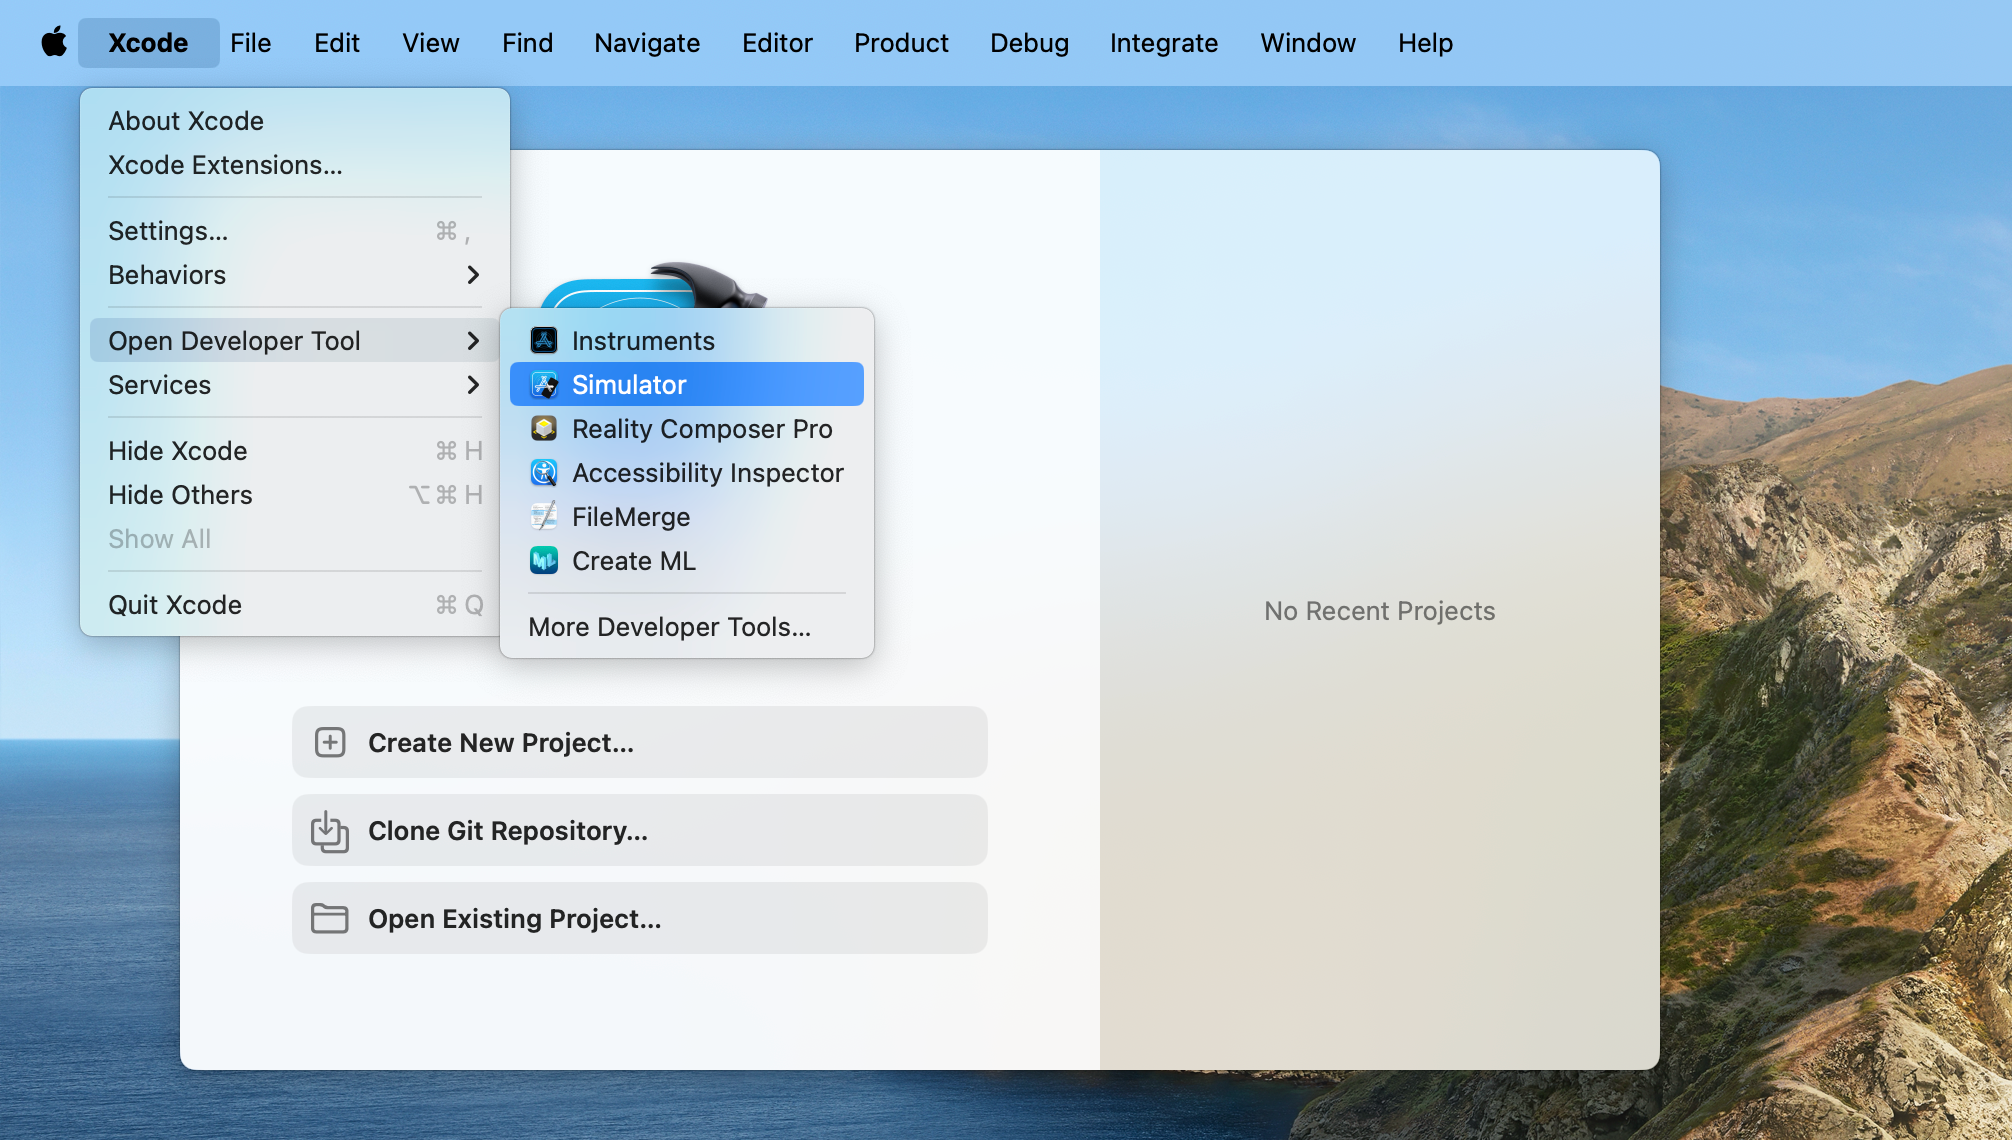Launch Simulator from the submenu
The height and width of the screenshot is (1140, 2012).
point(687,385)
